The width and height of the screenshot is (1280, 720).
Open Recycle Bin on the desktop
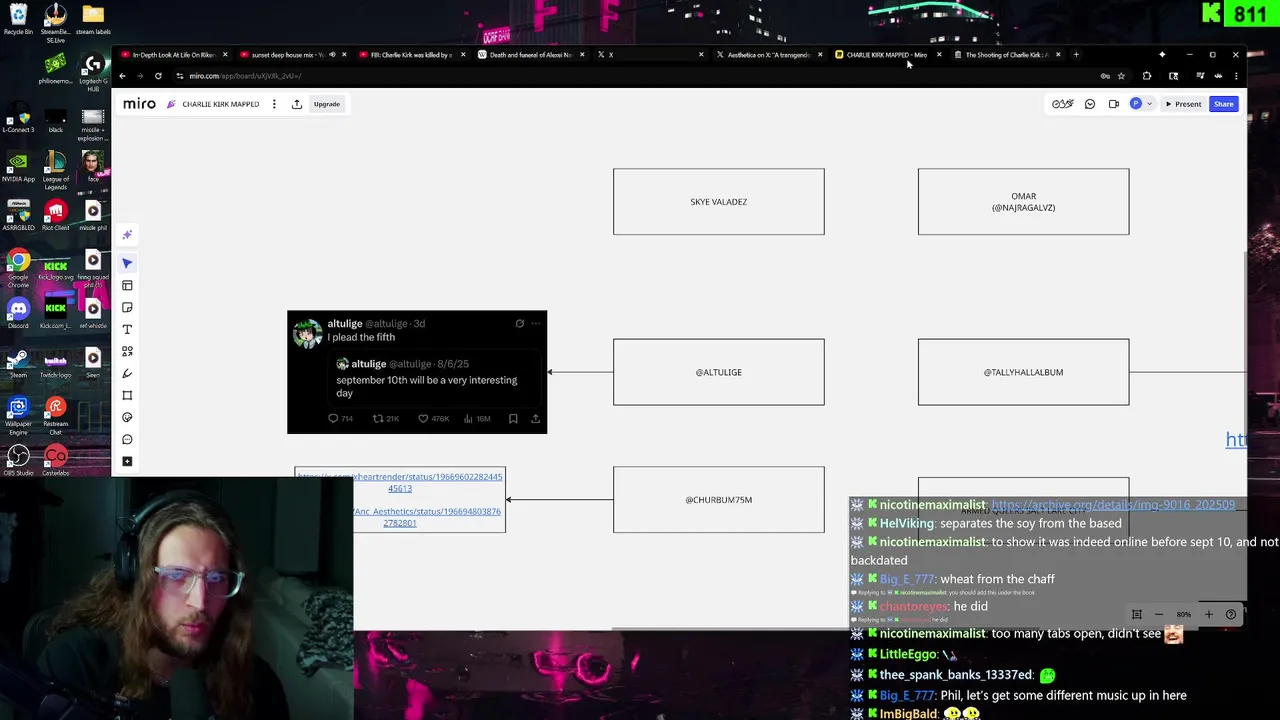point(18,19)
